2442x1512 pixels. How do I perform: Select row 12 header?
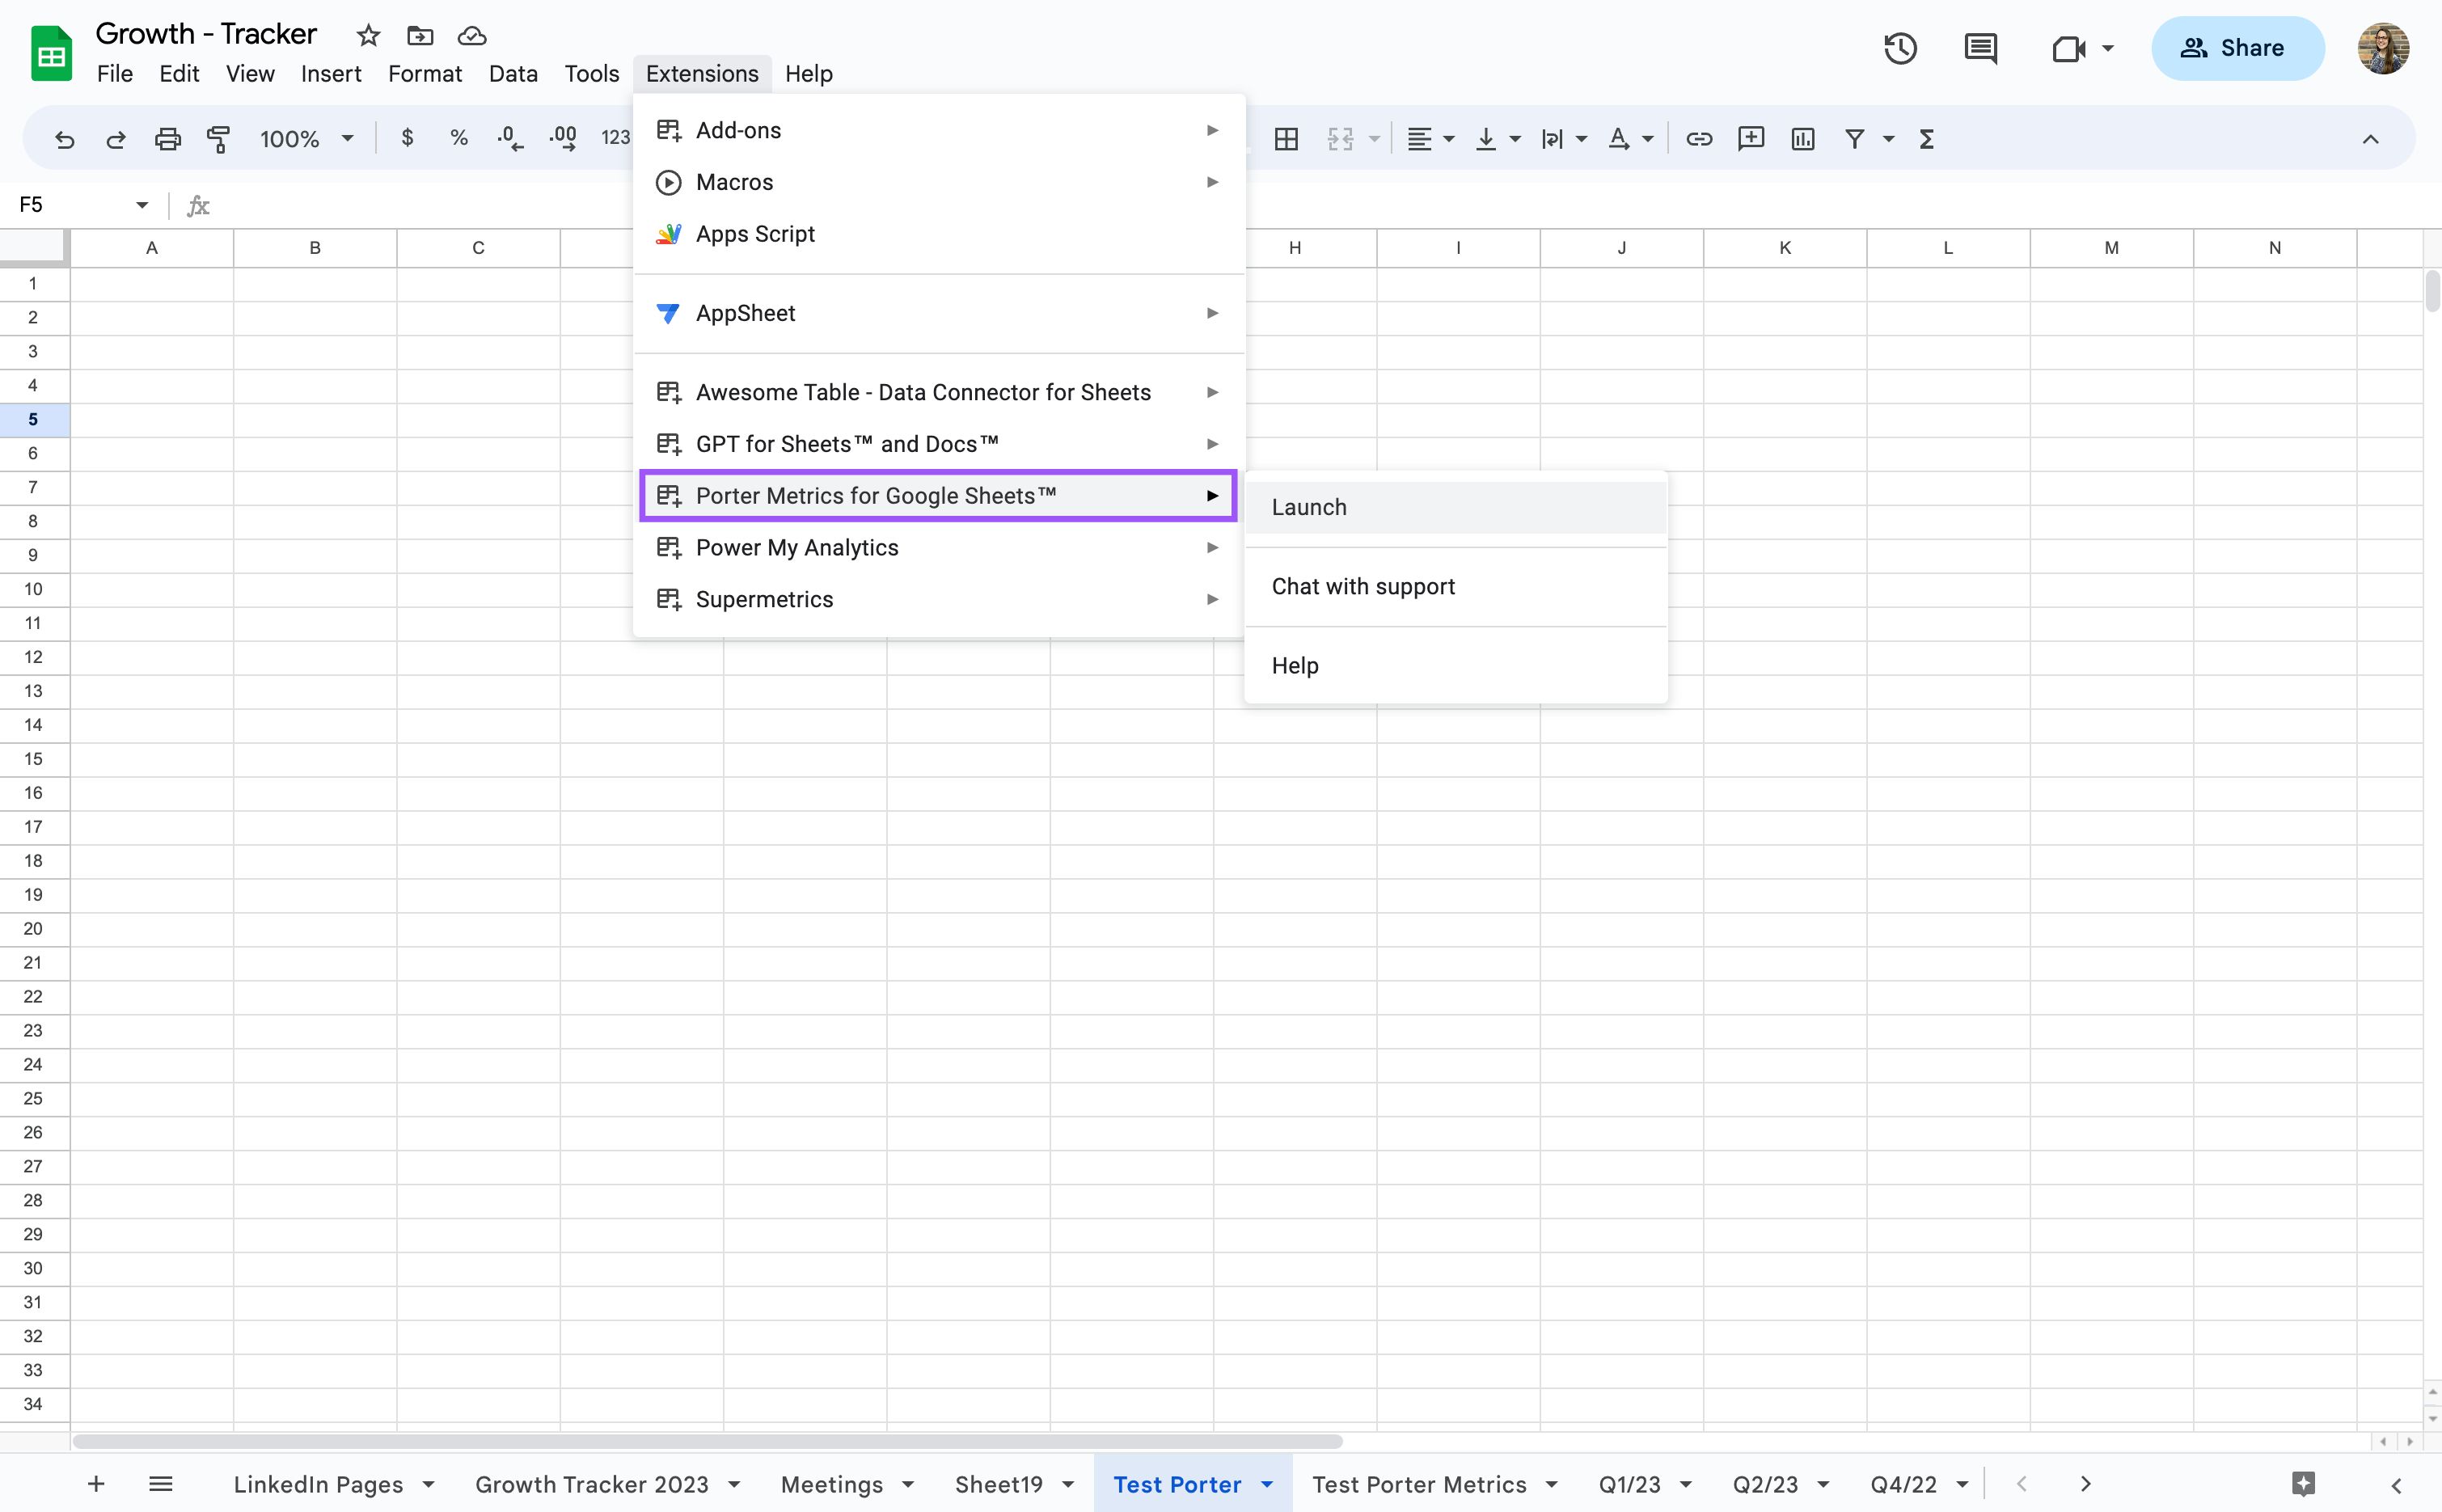coord(34,657)
